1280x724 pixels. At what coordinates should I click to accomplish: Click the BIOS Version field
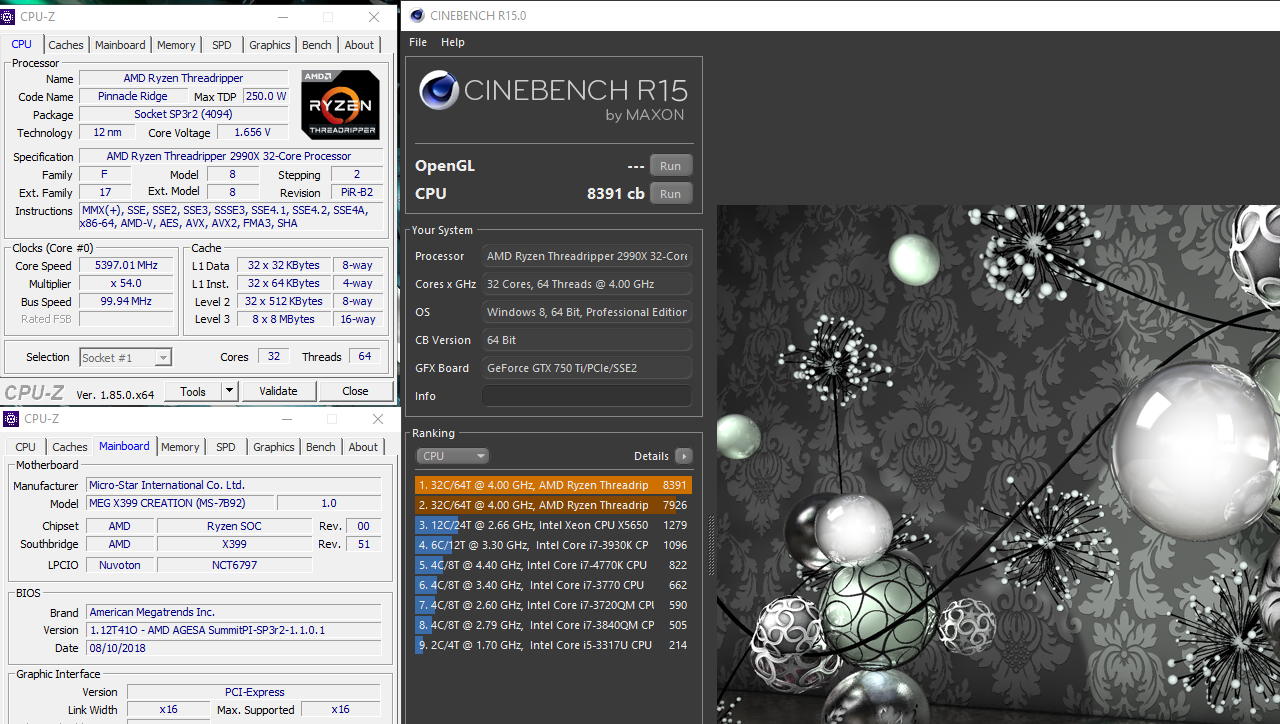point(233,630)
